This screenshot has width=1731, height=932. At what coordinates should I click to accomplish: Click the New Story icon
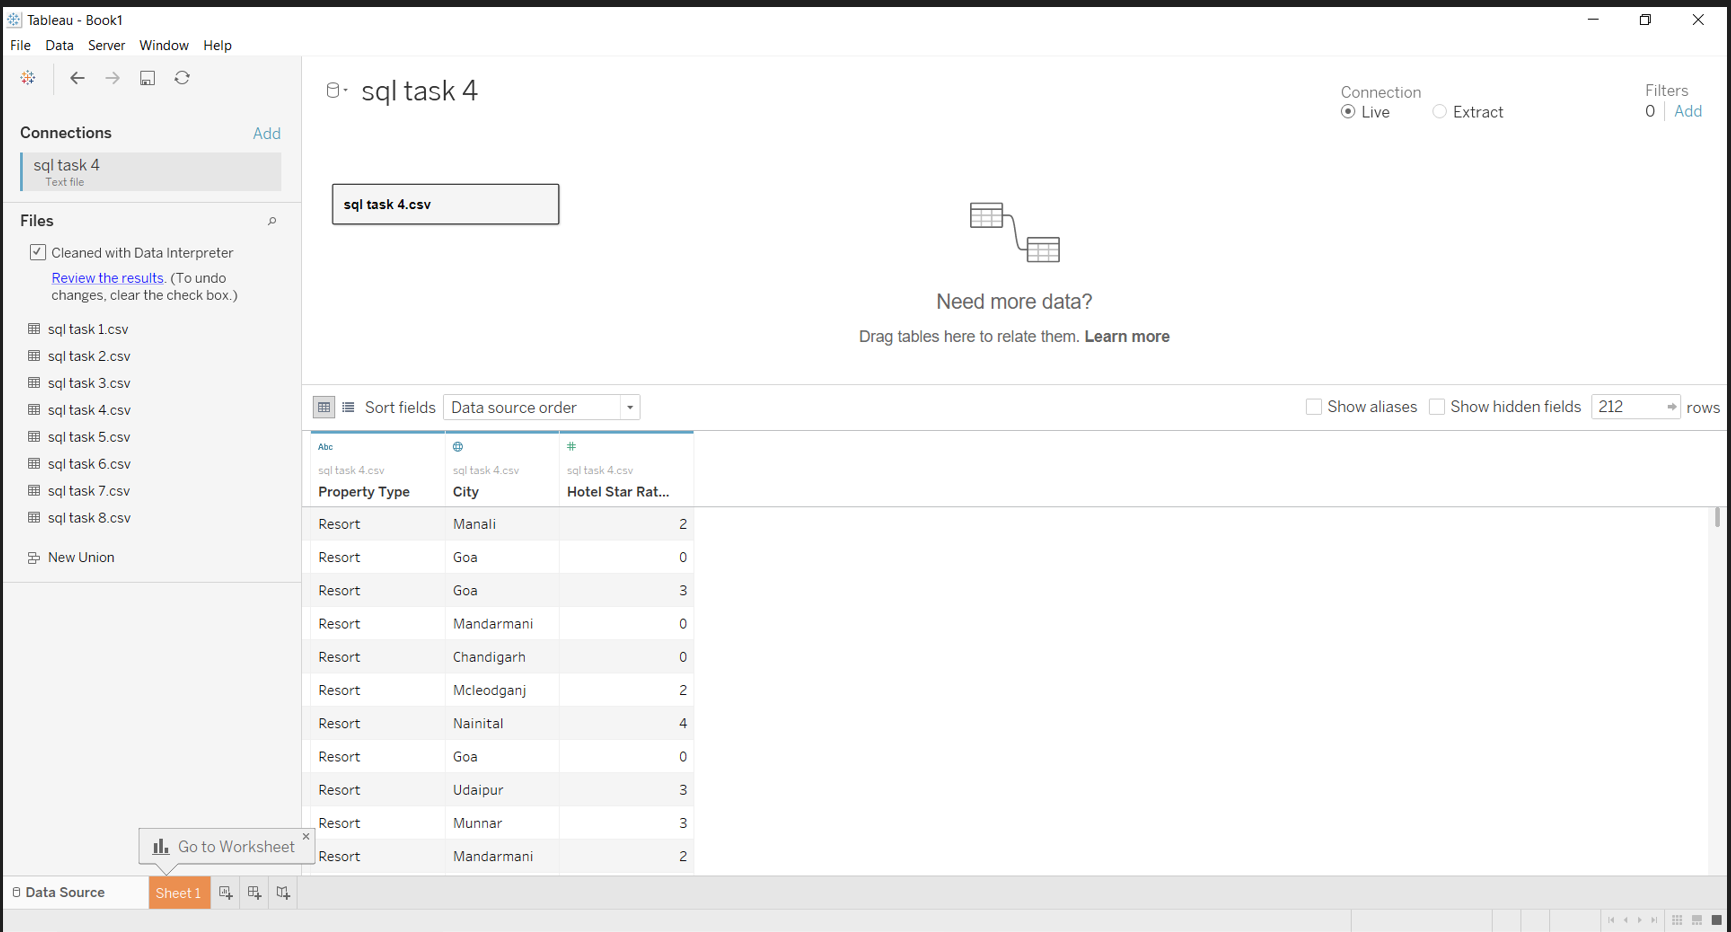click(x=283, y=893)
